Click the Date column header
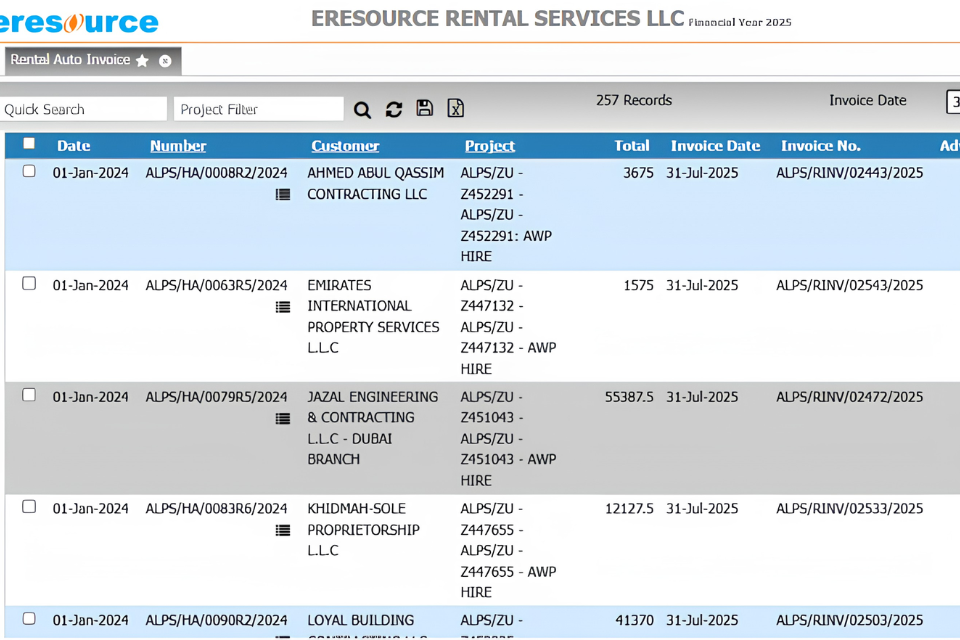Image resolution: width=960 pixels, height=640 pixels. pyautogui.click(x=73, y=146)
